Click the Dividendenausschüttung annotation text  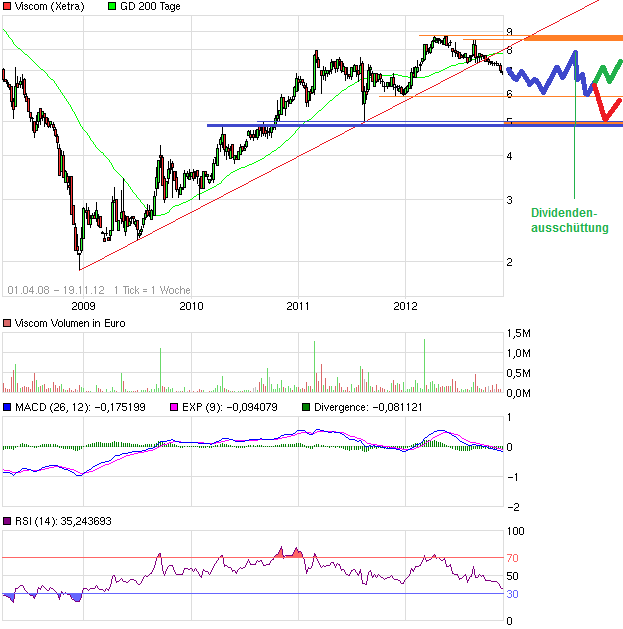point(569,220)
